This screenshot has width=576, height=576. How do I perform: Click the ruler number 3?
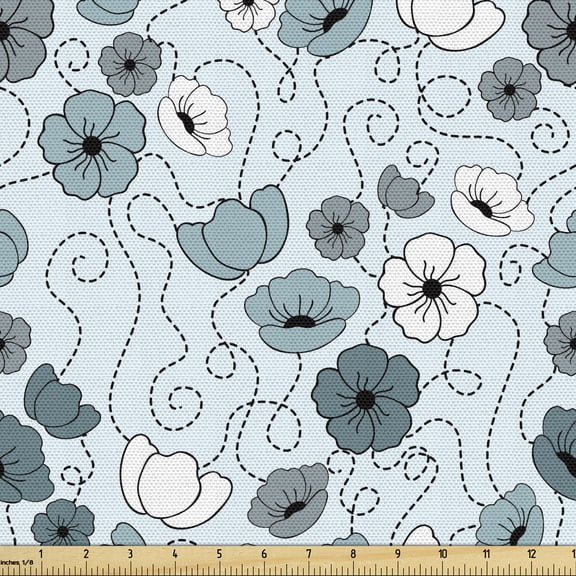pyautogui.click(x=130, y=554)
